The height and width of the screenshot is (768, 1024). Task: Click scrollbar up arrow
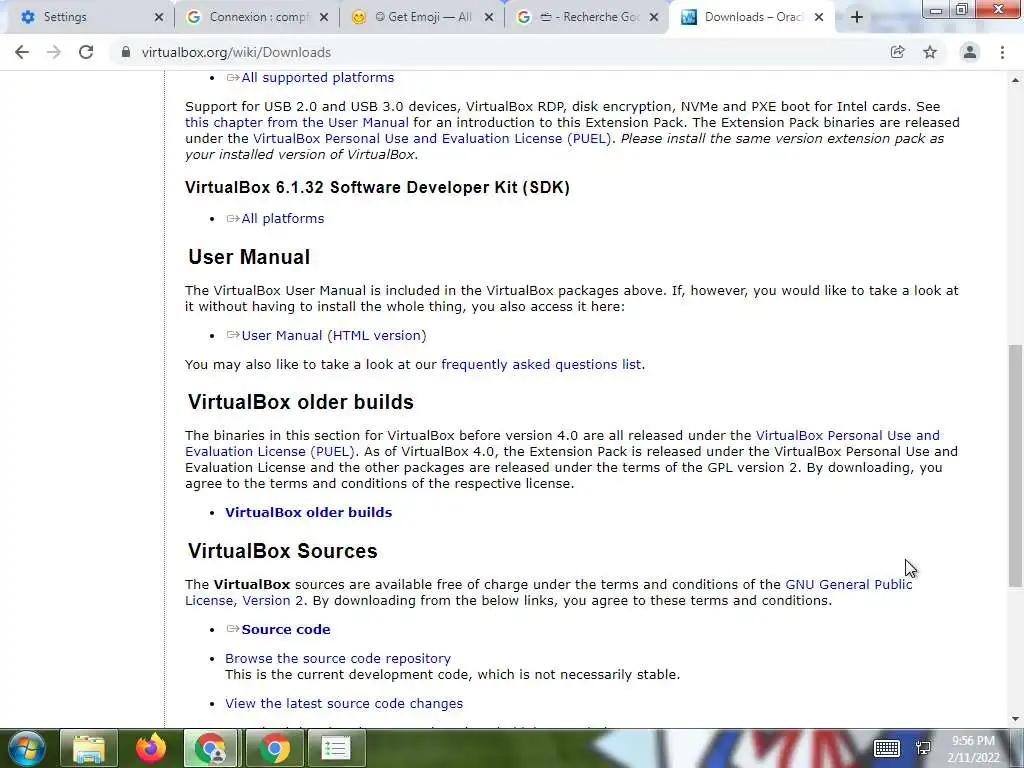pos(1015,80)
